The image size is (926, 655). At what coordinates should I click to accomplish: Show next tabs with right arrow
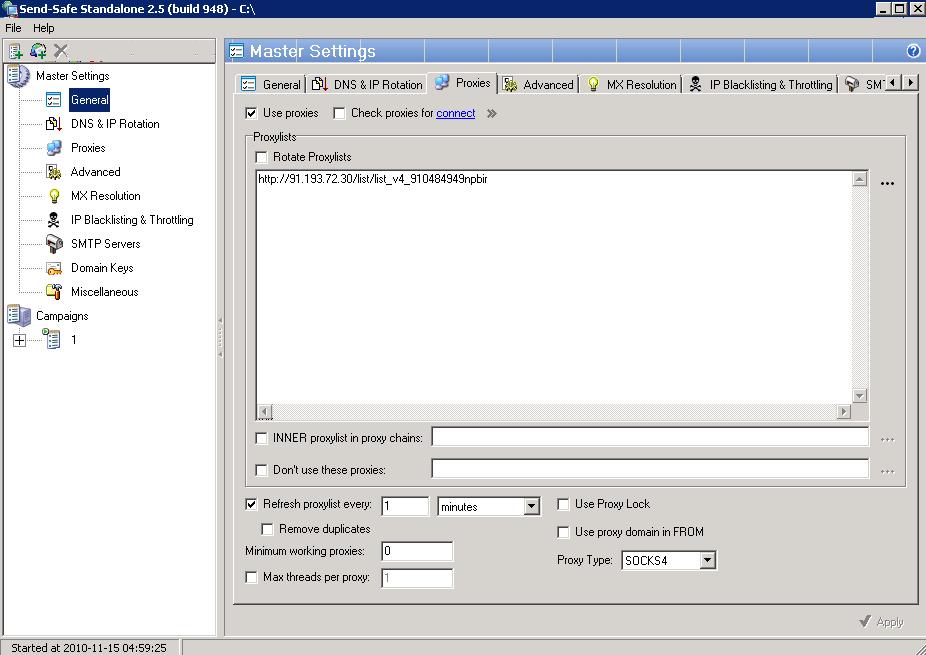click(x=910, y=83)
